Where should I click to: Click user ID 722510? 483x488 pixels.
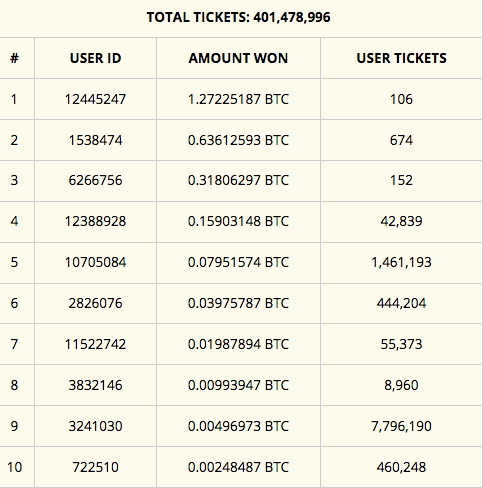click(x=95, y=467)
